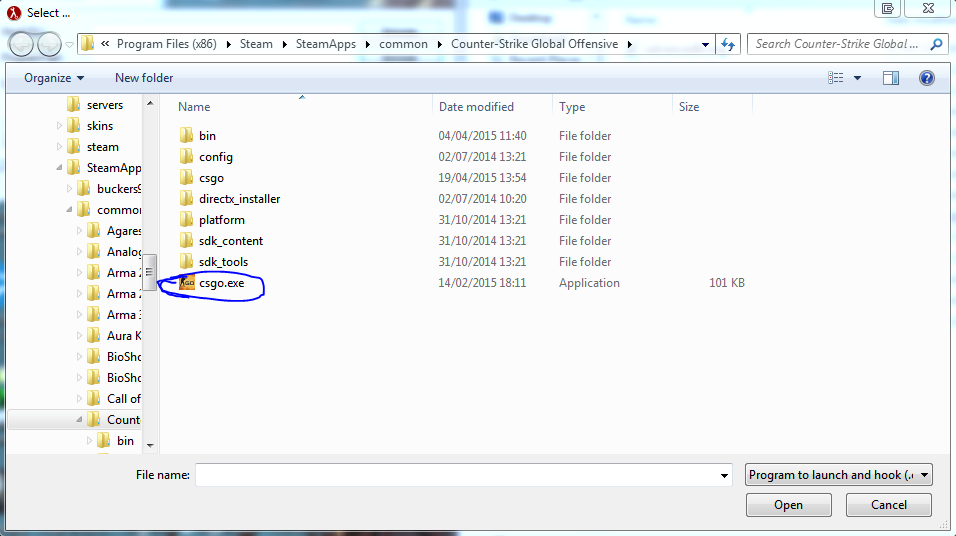Click the Open button

click(788, 505)
